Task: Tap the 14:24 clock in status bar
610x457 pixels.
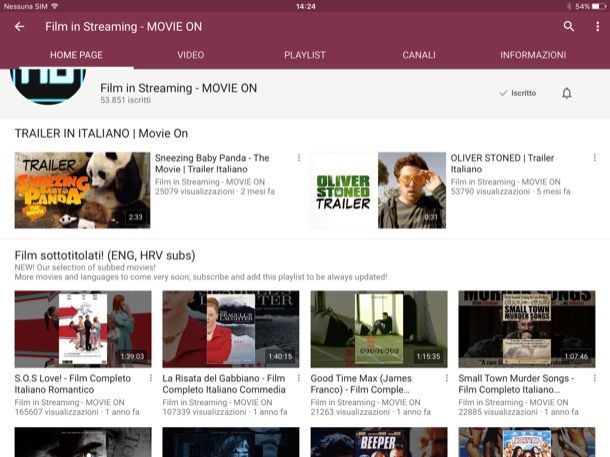Action: [x=306, y=6]
